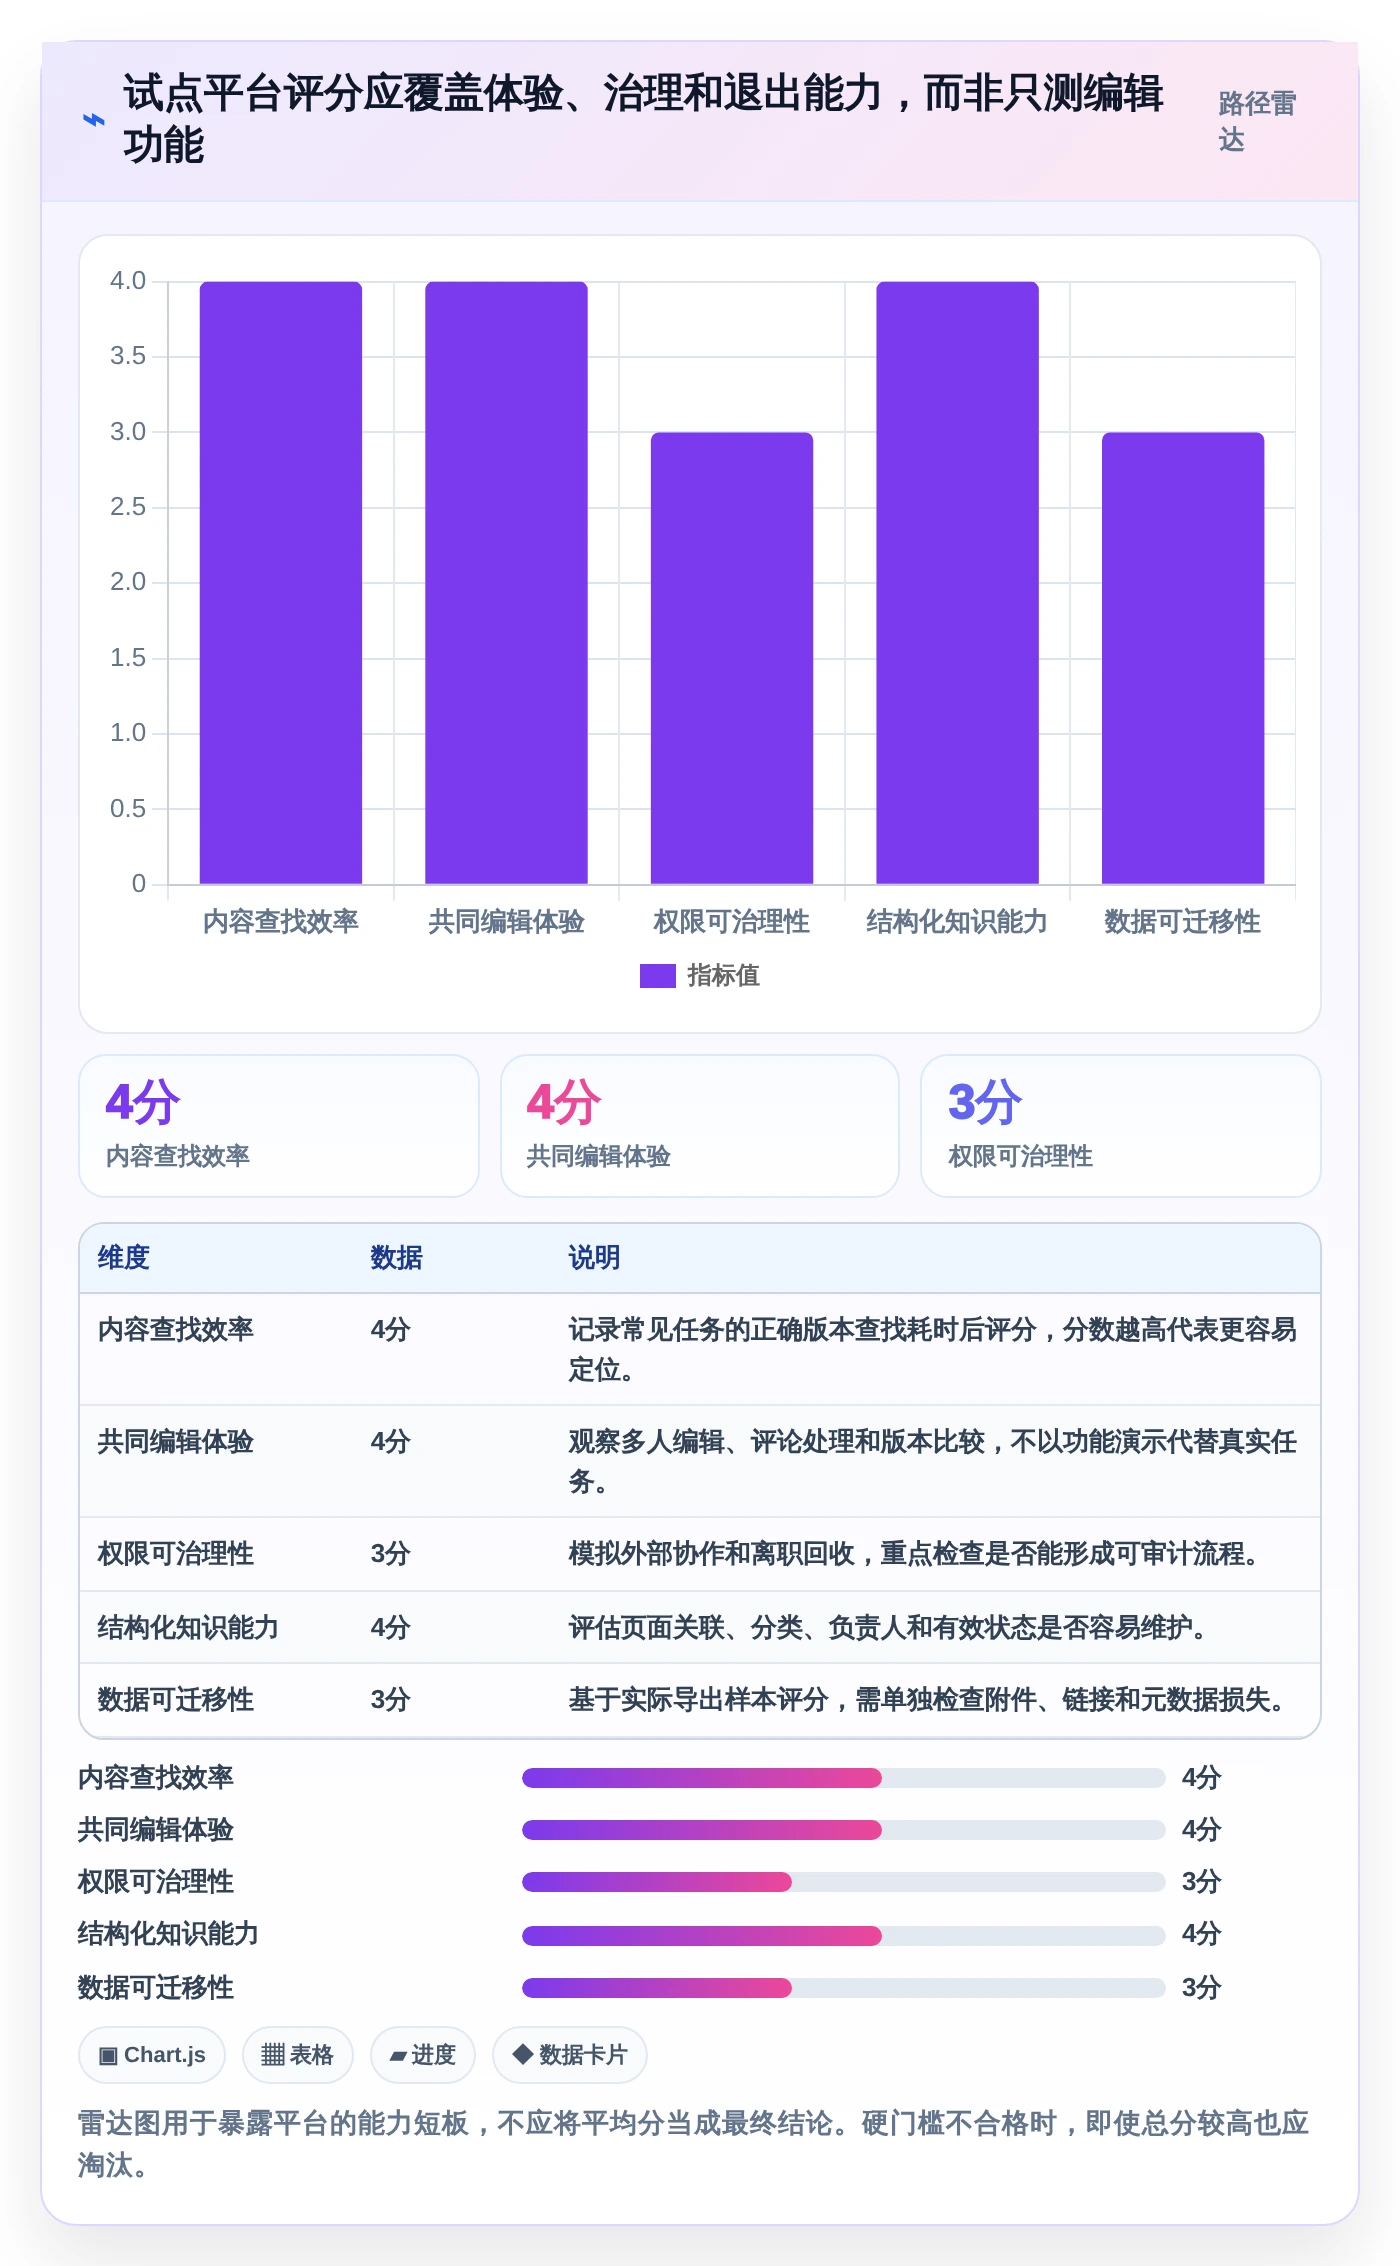Click the 4.0 y-axis tick label
Screen dimensions: 1400x2266
(128, 281)
